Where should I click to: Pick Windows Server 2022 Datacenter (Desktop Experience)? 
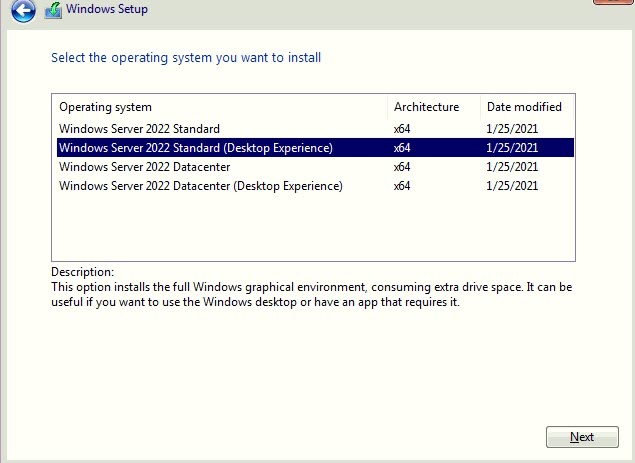pos(200,186)
